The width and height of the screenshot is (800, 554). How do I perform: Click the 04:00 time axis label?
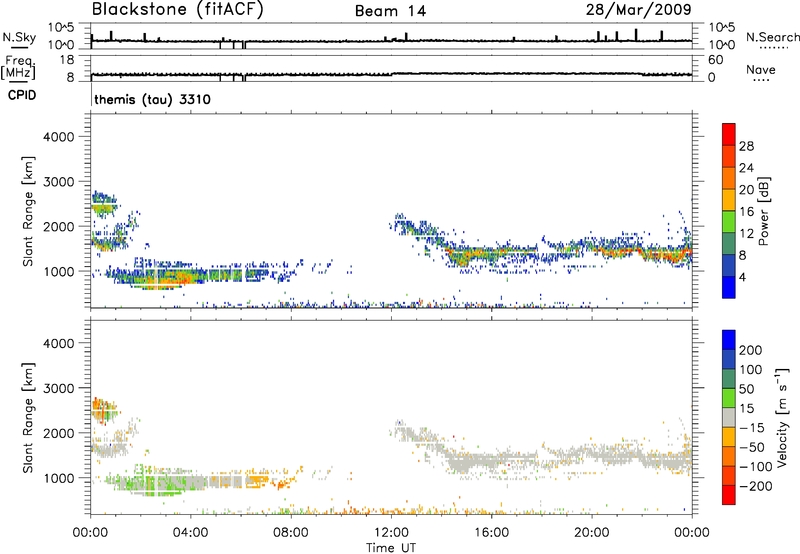point(191,533)
